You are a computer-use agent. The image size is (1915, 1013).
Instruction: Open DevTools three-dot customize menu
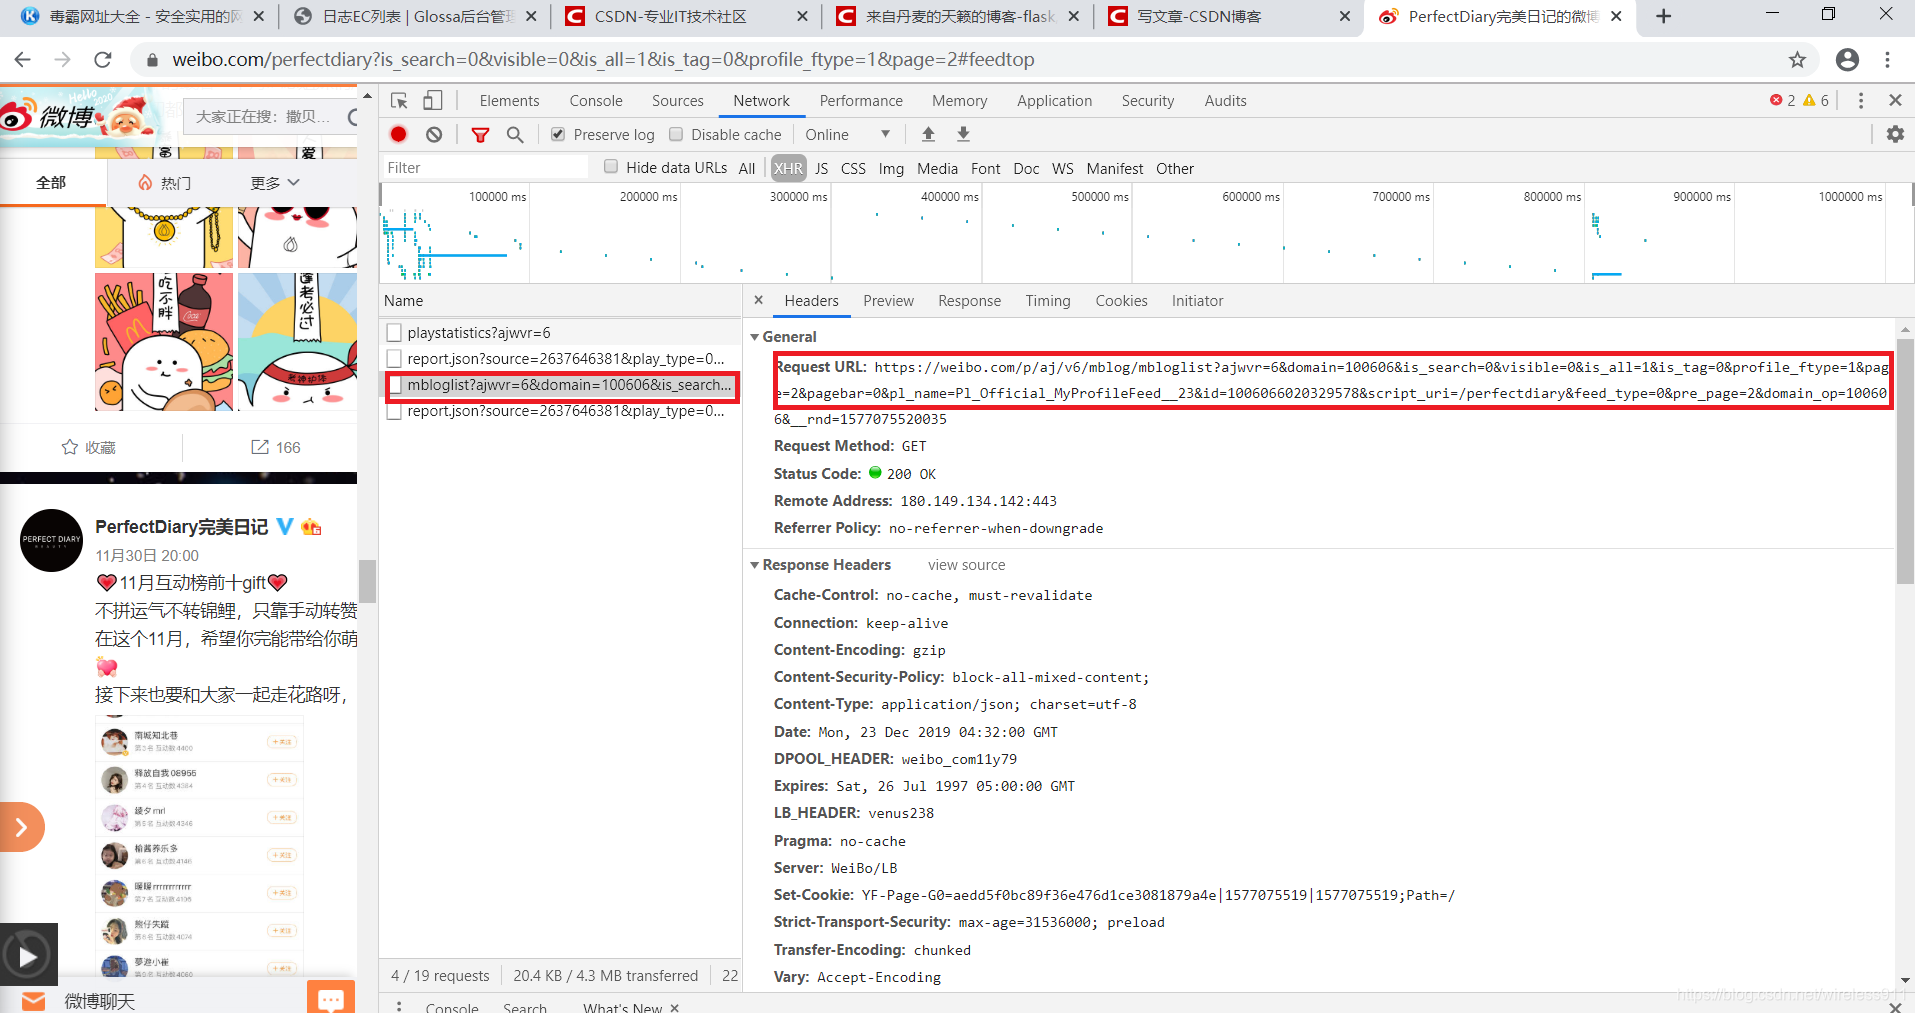pos(1860,101)
